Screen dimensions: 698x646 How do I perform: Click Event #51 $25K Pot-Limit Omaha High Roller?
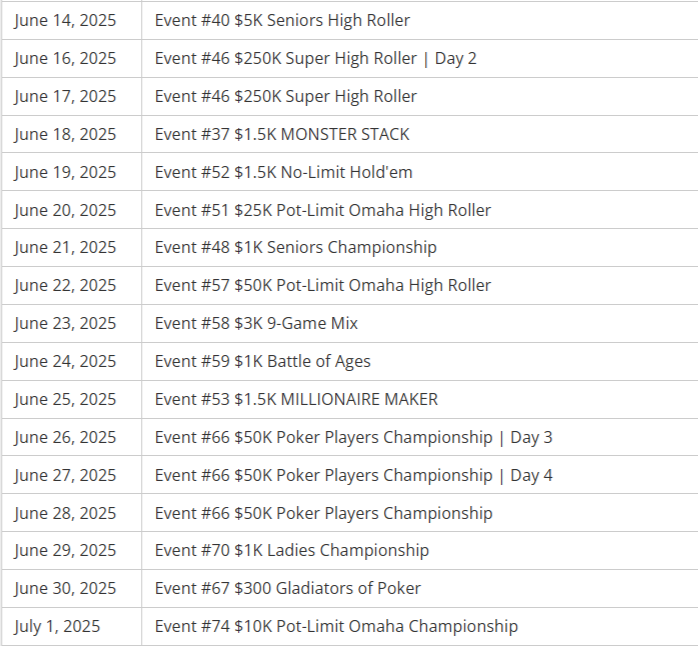tap(322, 210)
